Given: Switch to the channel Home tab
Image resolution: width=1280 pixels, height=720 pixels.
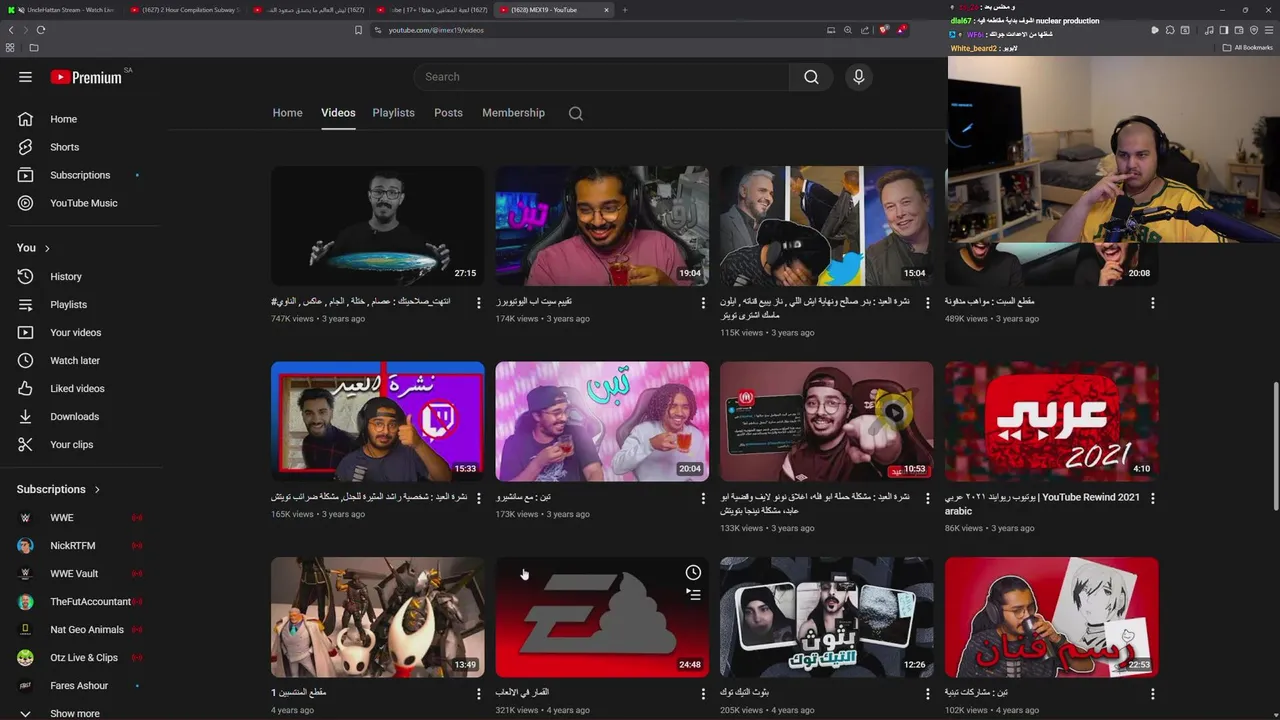Looking at the screenshot, I should coord(287,113).
